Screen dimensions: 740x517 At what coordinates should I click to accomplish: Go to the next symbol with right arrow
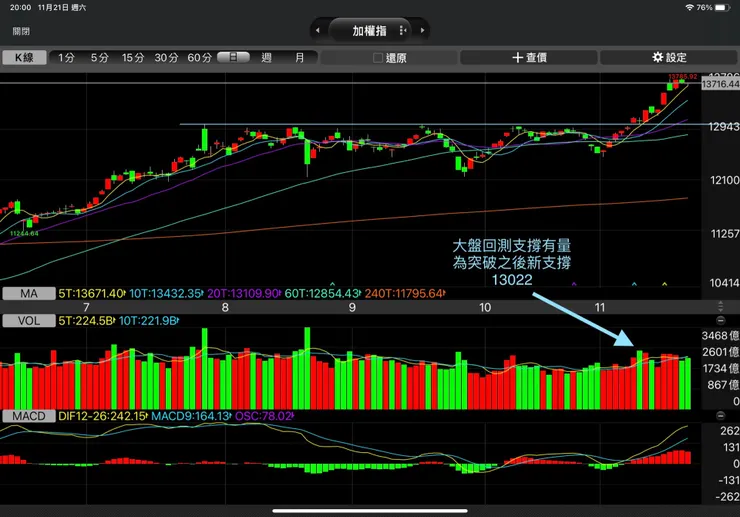point(422,30)
